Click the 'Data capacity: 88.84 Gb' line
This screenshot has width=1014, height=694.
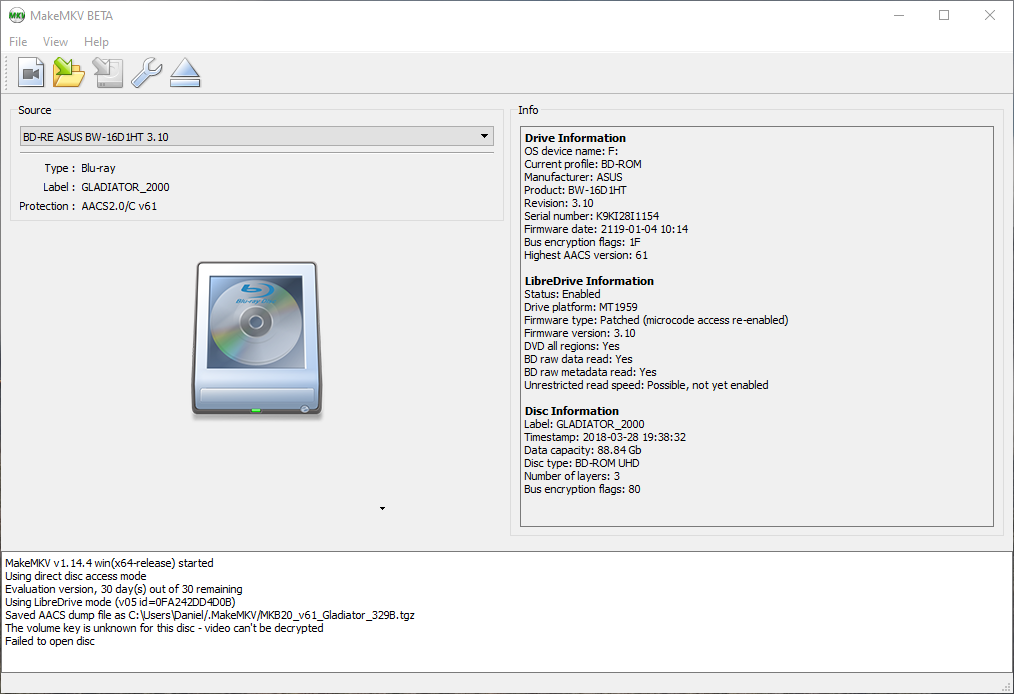pyautogui.click(x=583, y=450)
